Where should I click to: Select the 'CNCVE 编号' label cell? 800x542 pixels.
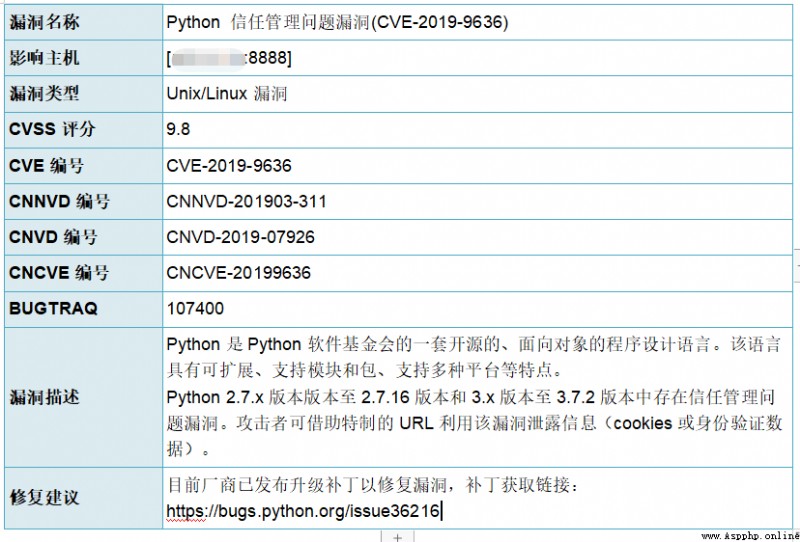point(84,273)
